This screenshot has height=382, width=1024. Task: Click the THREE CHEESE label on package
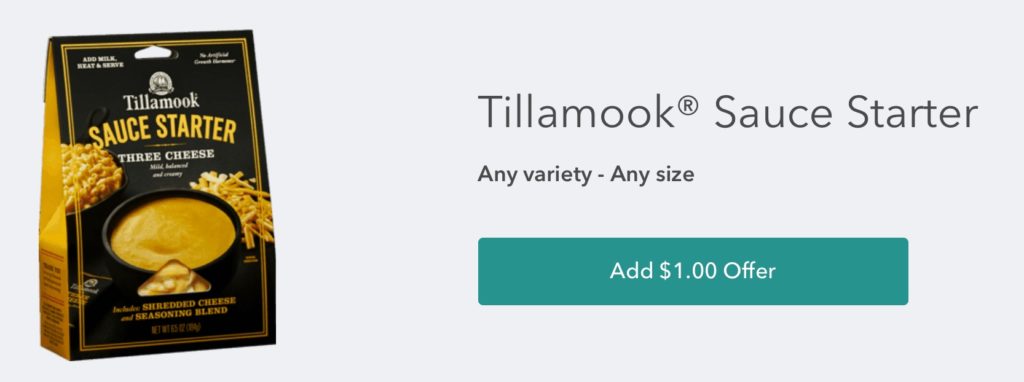coord(166,155)
